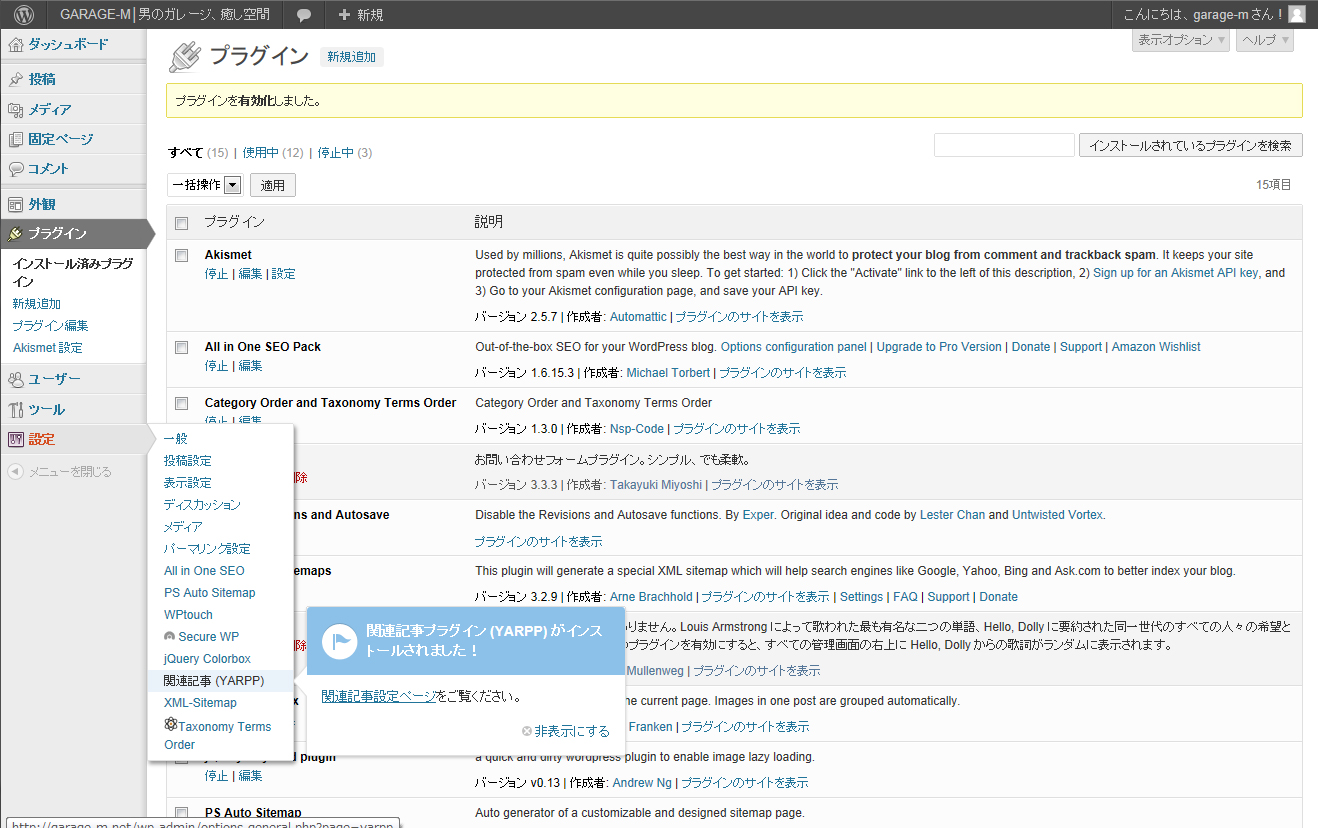Click the Plugin column header

click(x=234, y=222)
